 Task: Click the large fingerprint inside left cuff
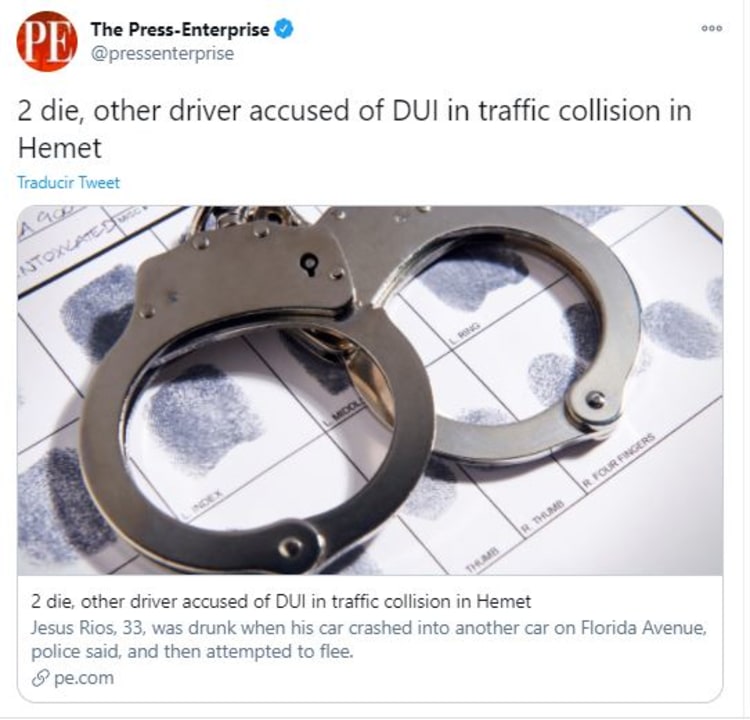pos(206,415)
